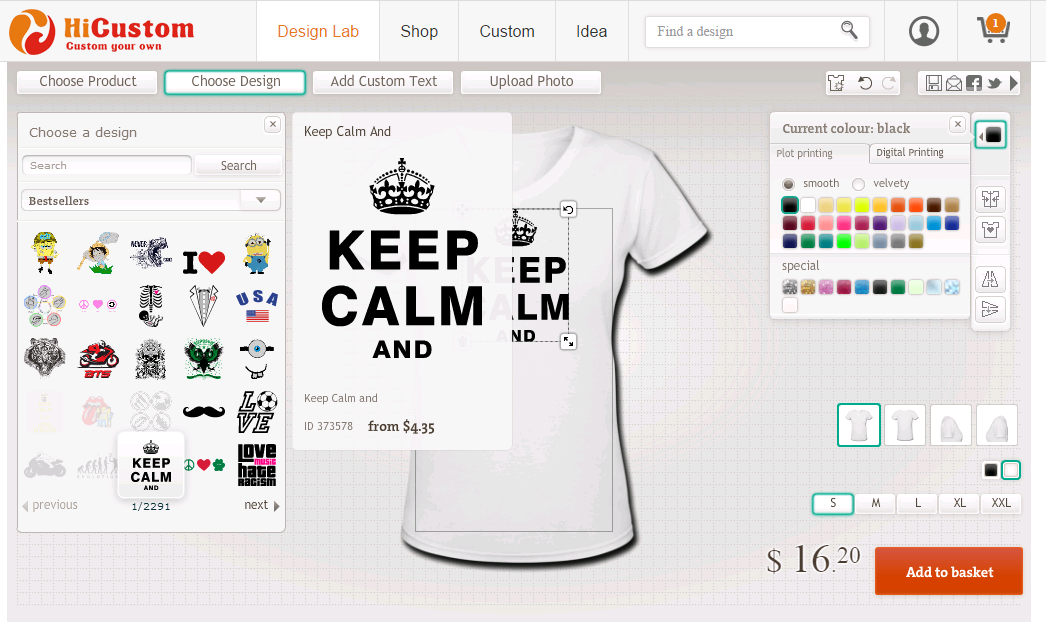Center the design horizontally on shirt
1046x630 pixels.
click(x=991, y=199)
